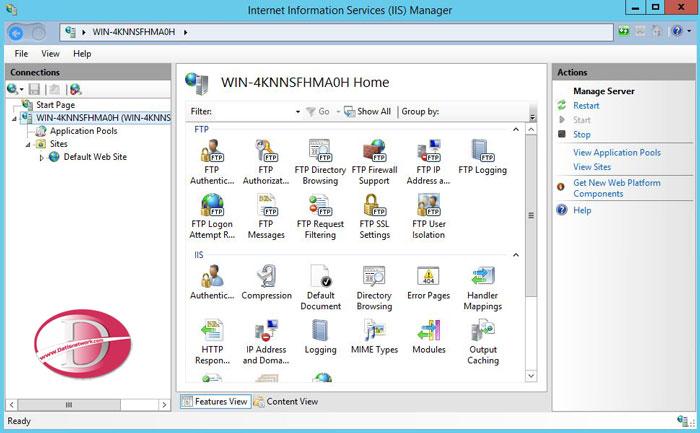Image resolution: width=700 pixels, height=433 pixels.
Task: Open Error Pages feature
Action: click(x=429, y=282)
